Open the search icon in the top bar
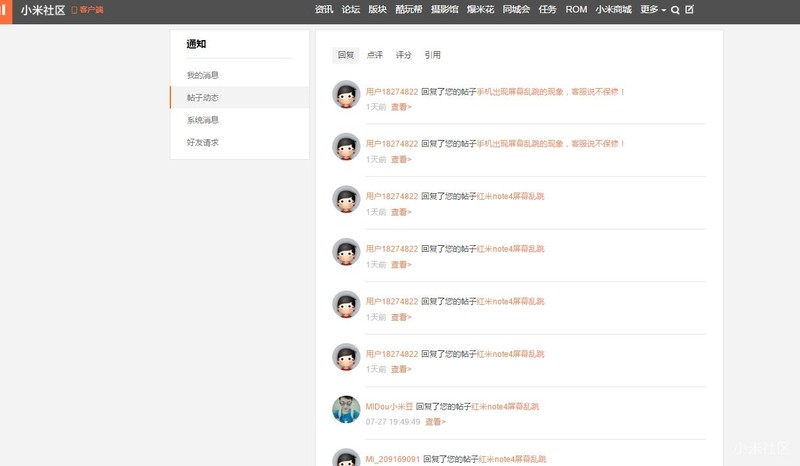800x466 pixels. 675,10
